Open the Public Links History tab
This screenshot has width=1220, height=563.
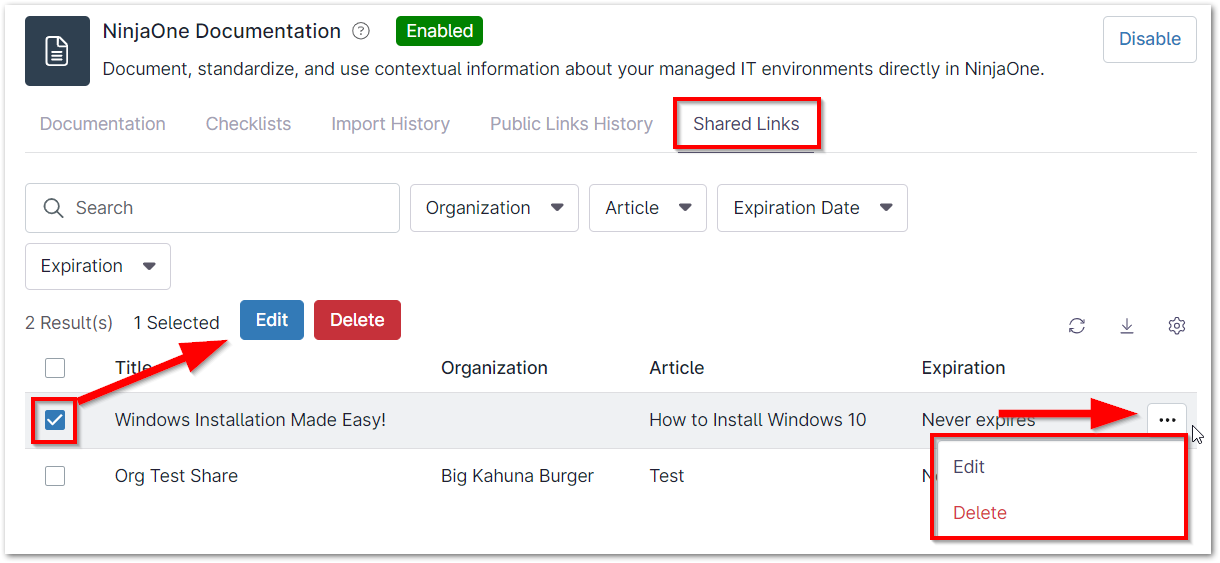pyautogui.click(x=571, y=124)
